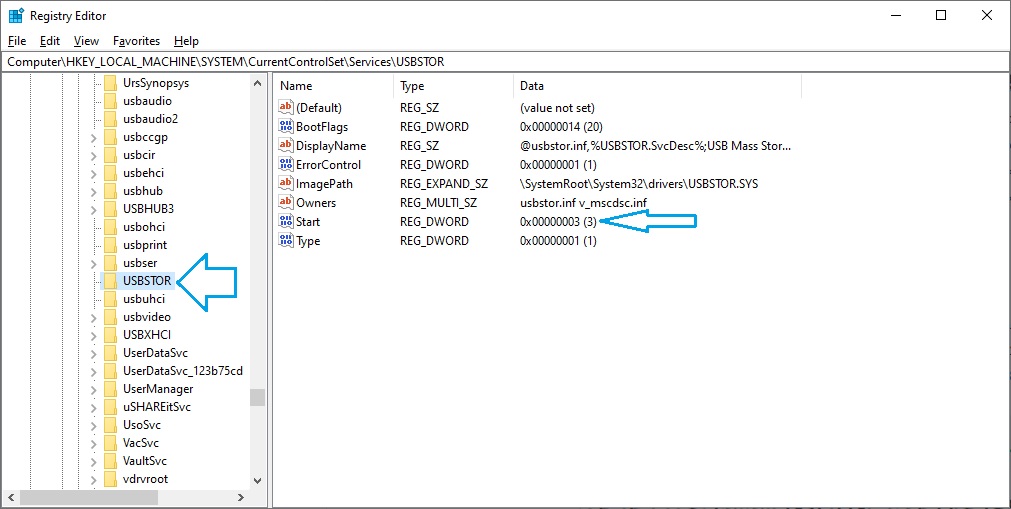Click the DisplayName string value icon
The height and width of the screenshot is (509, 1011).
point(286,145)
